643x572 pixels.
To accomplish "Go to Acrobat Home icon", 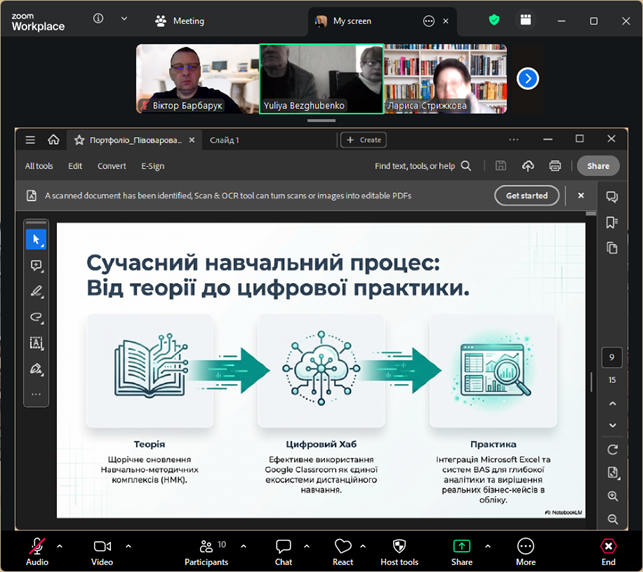I will (53, 140).
